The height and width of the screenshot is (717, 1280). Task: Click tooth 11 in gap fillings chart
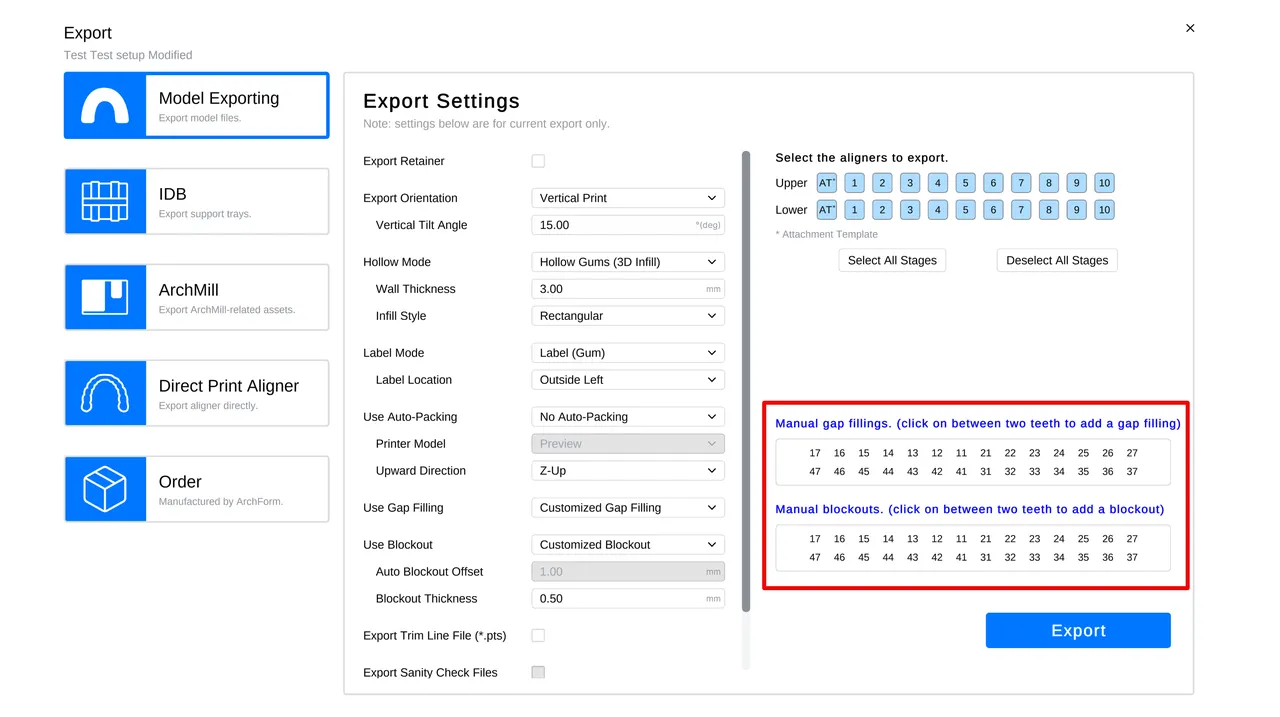coord(961,453)
